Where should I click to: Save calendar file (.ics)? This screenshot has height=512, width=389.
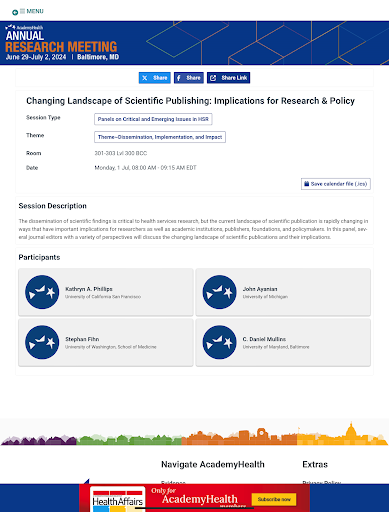[336, 184]
